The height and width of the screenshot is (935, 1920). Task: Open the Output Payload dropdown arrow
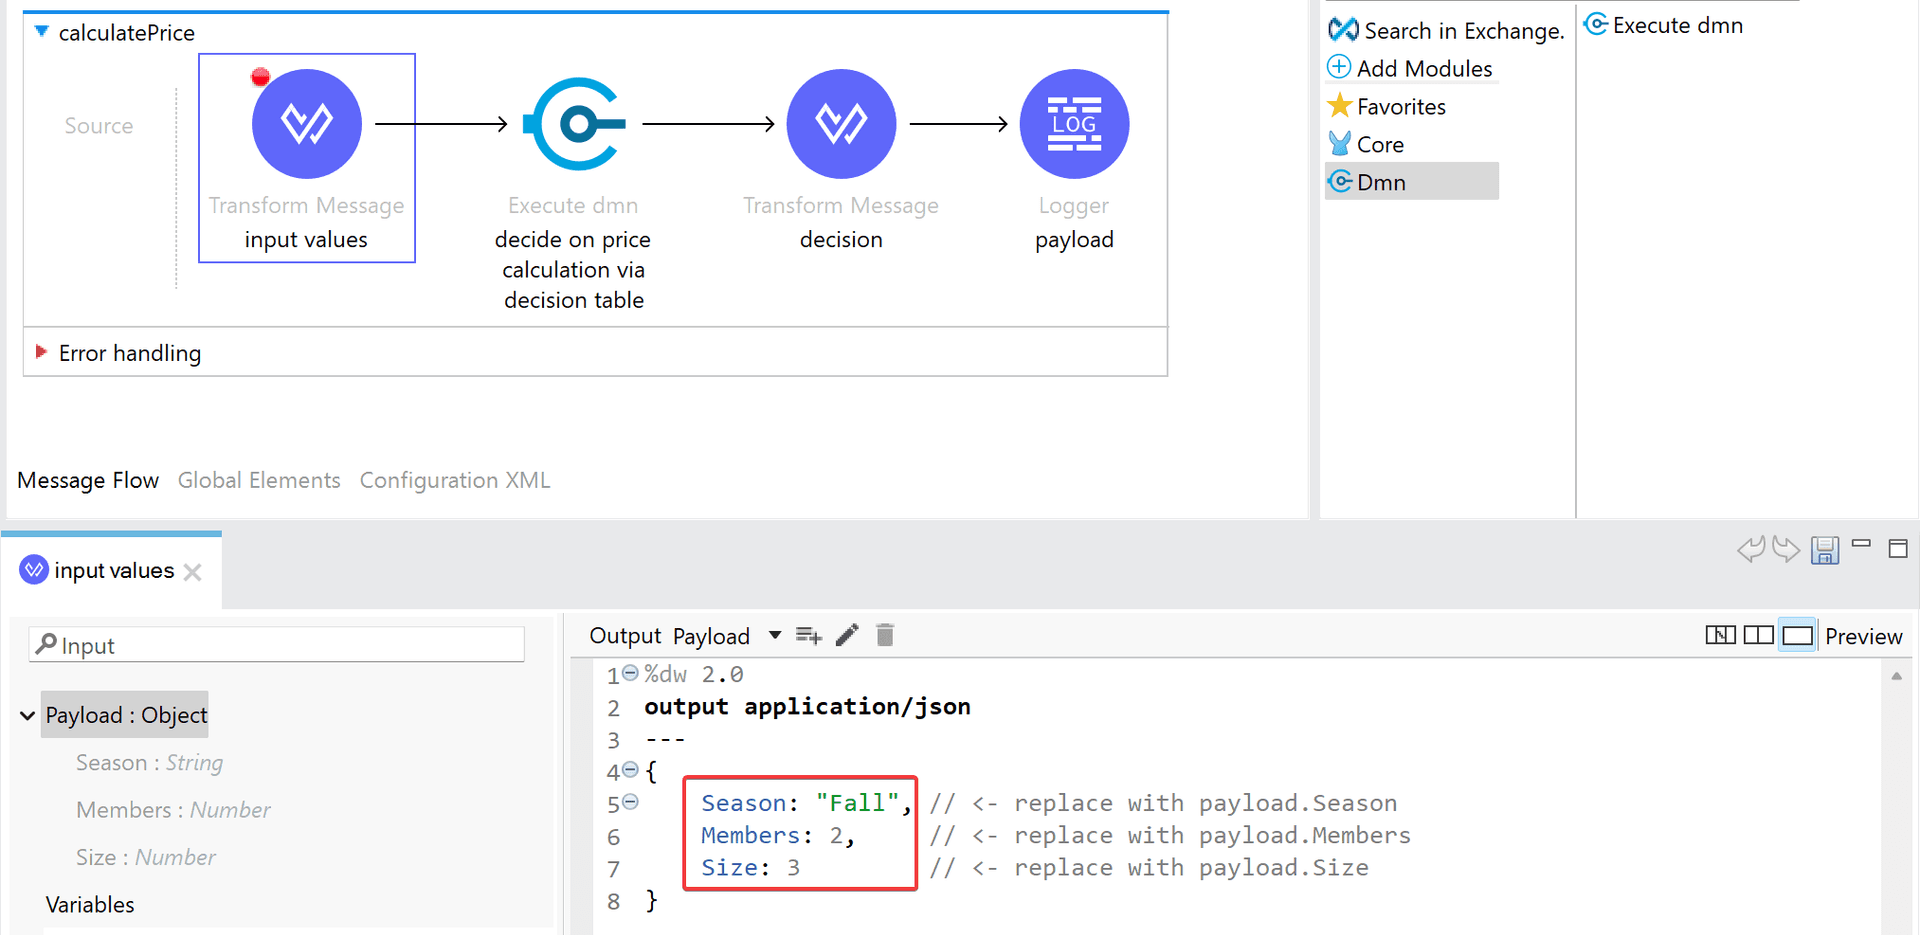(774, 636)
